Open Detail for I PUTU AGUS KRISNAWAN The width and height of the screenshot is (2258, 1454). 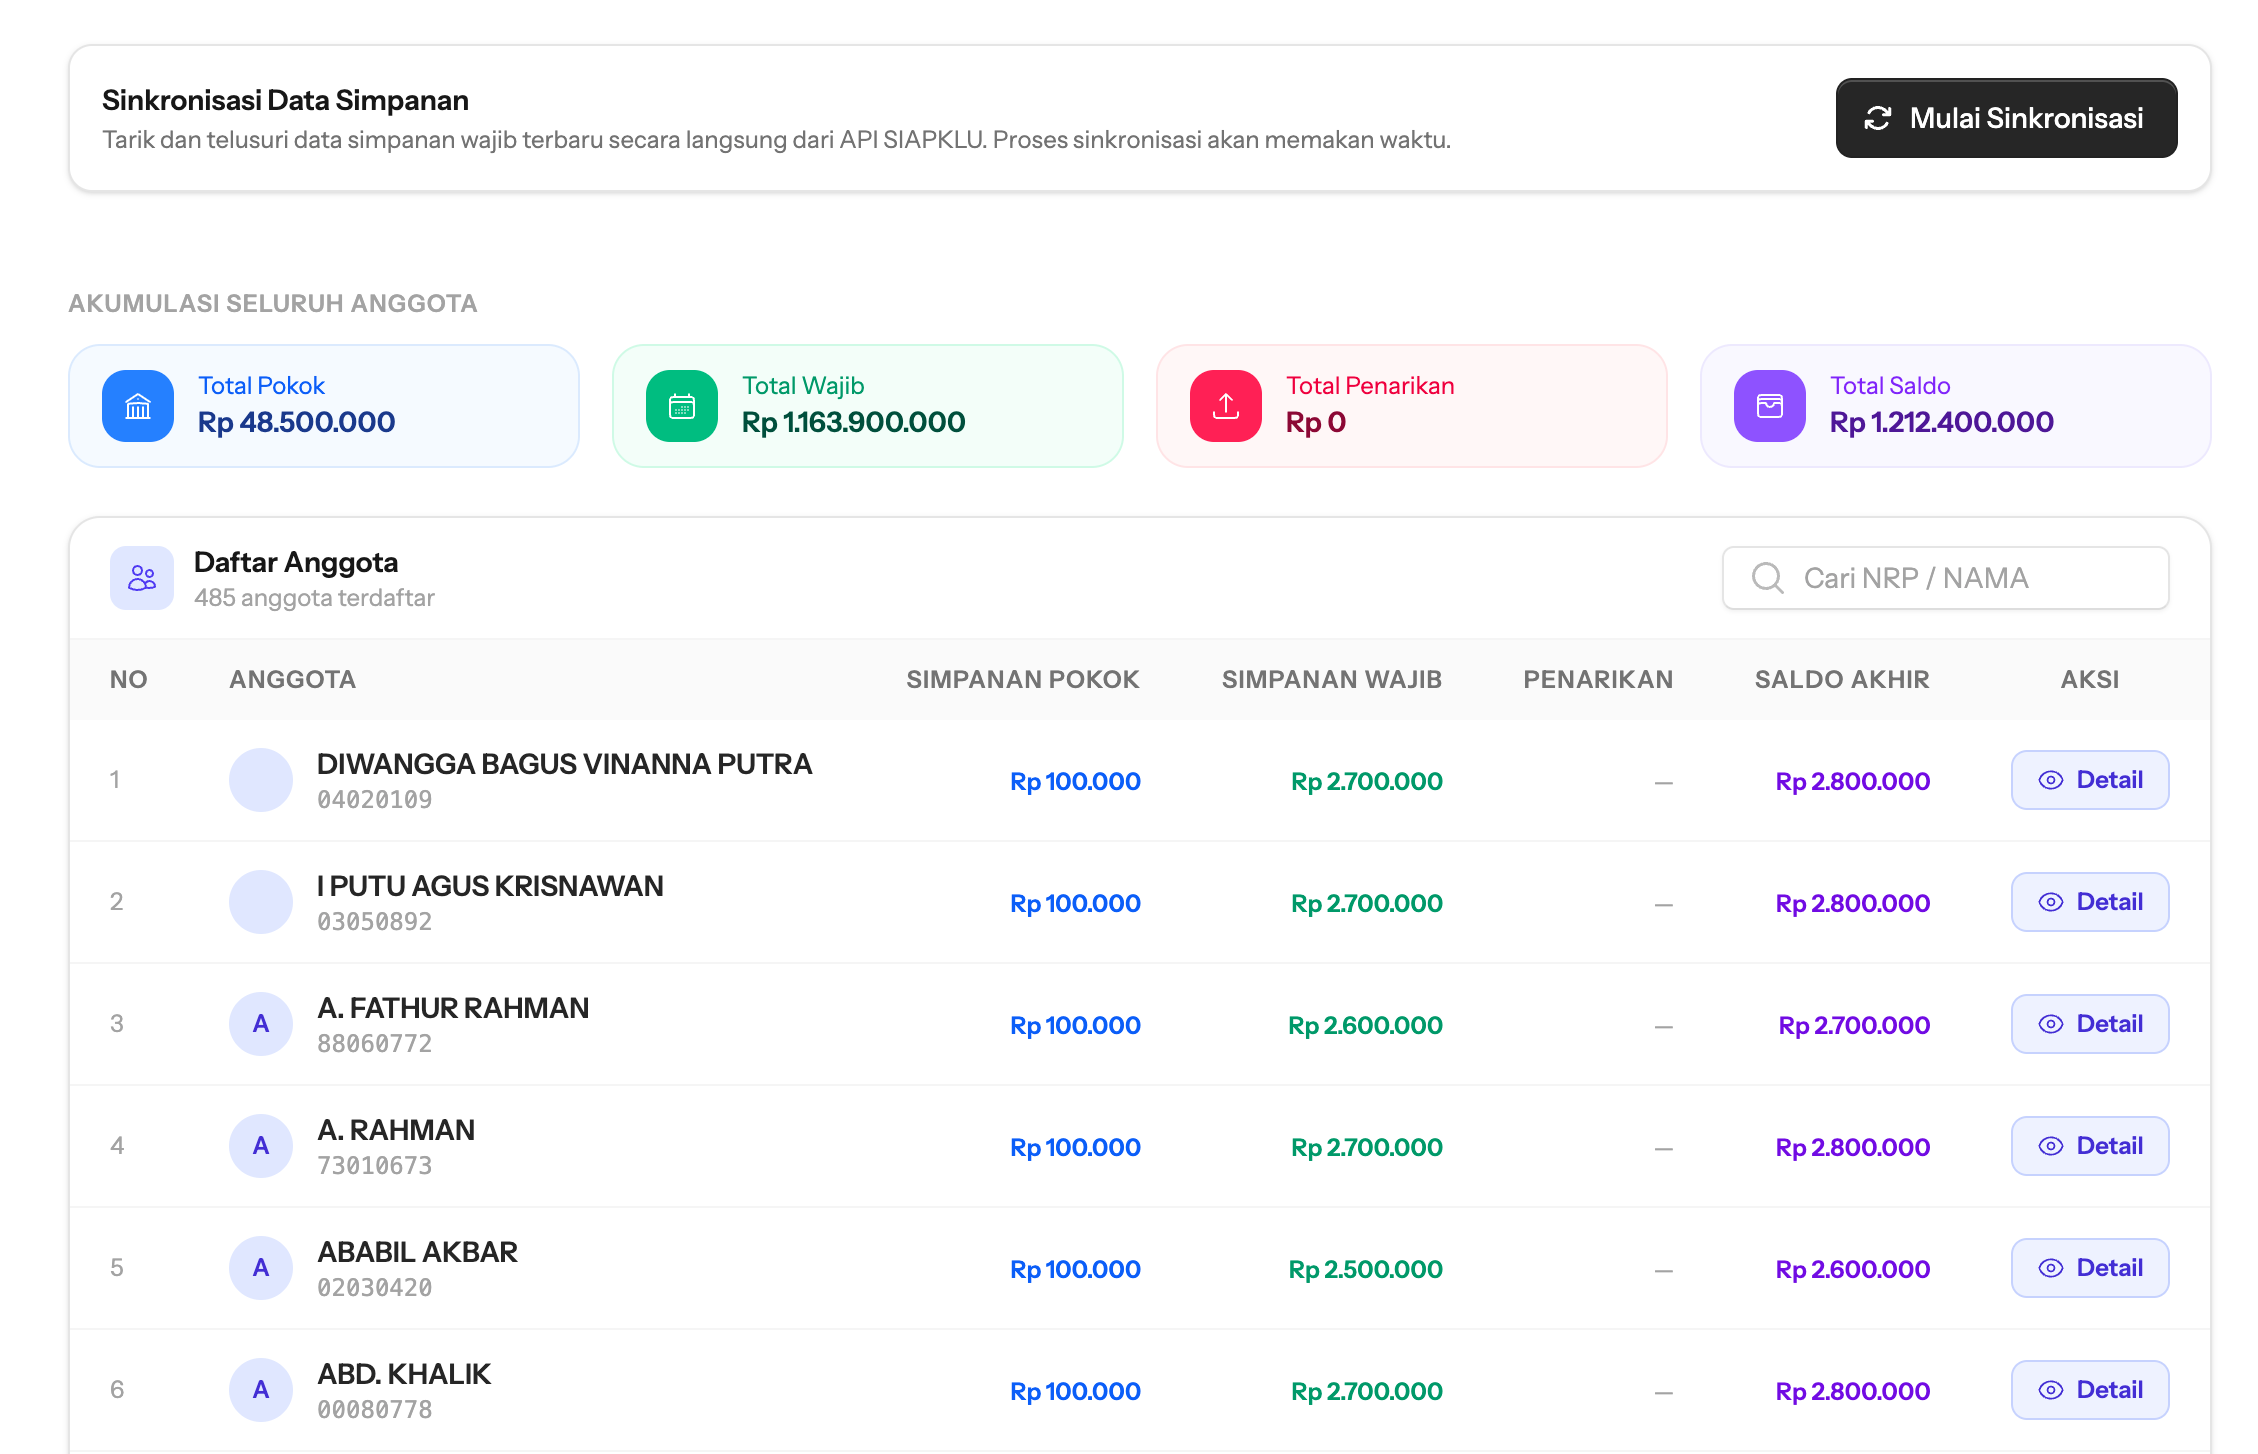(2090, 902)
